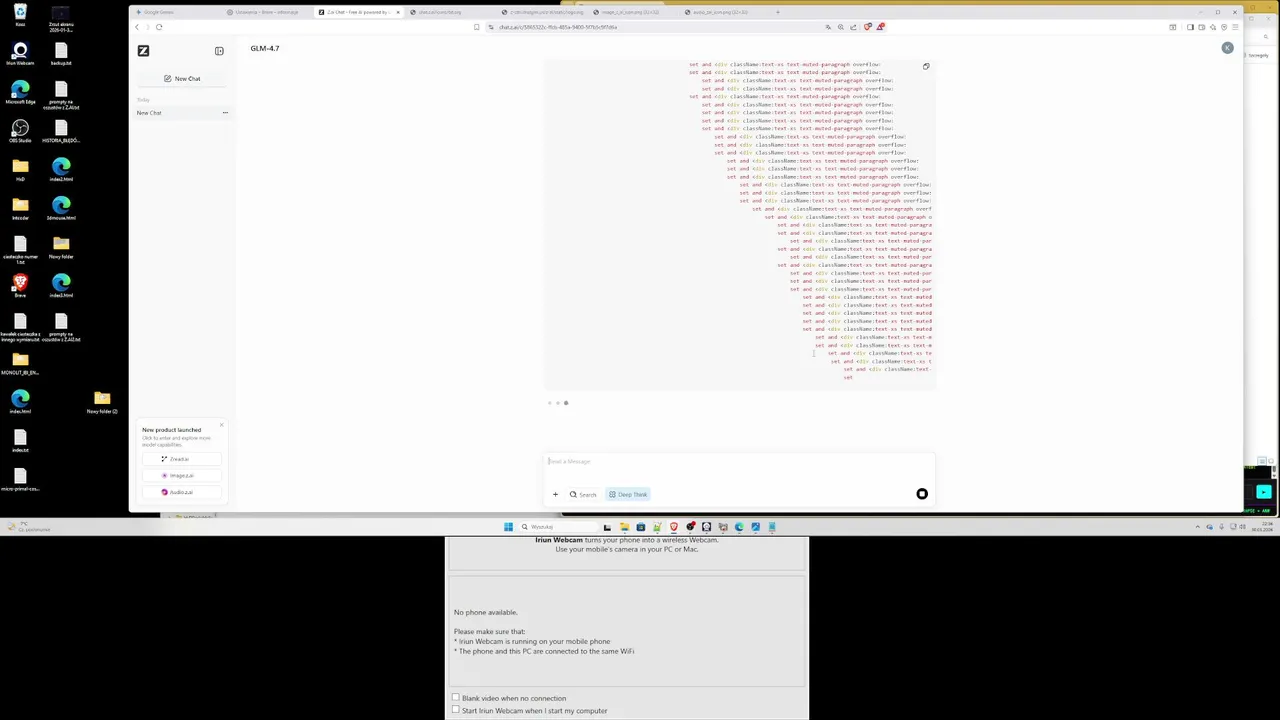Start a New Chat
Screen dimensions: 1280x720
(x=182, y=78)
